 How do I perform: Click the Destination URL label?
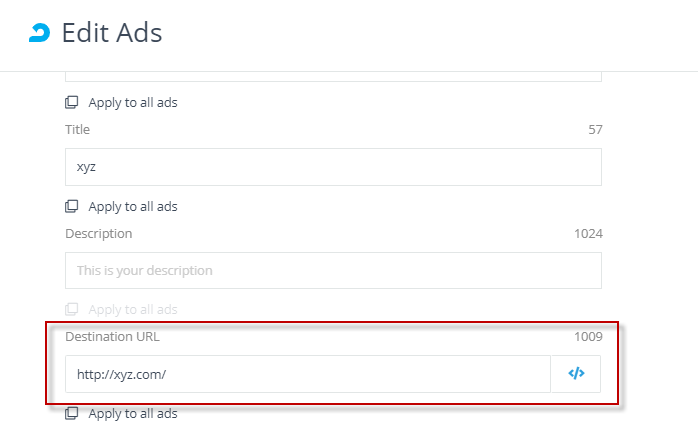click(x=112, y=337)
